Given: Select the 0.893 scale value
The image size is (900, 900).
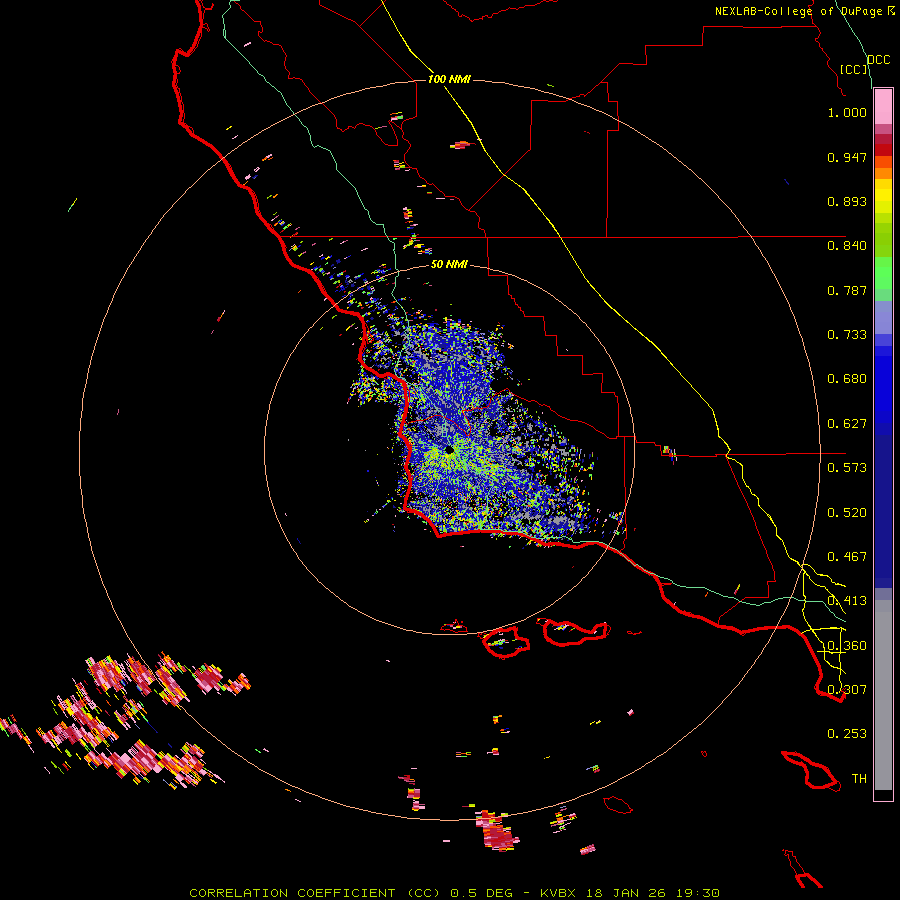Looking at the screenshot, I should [x=847, y=201].
